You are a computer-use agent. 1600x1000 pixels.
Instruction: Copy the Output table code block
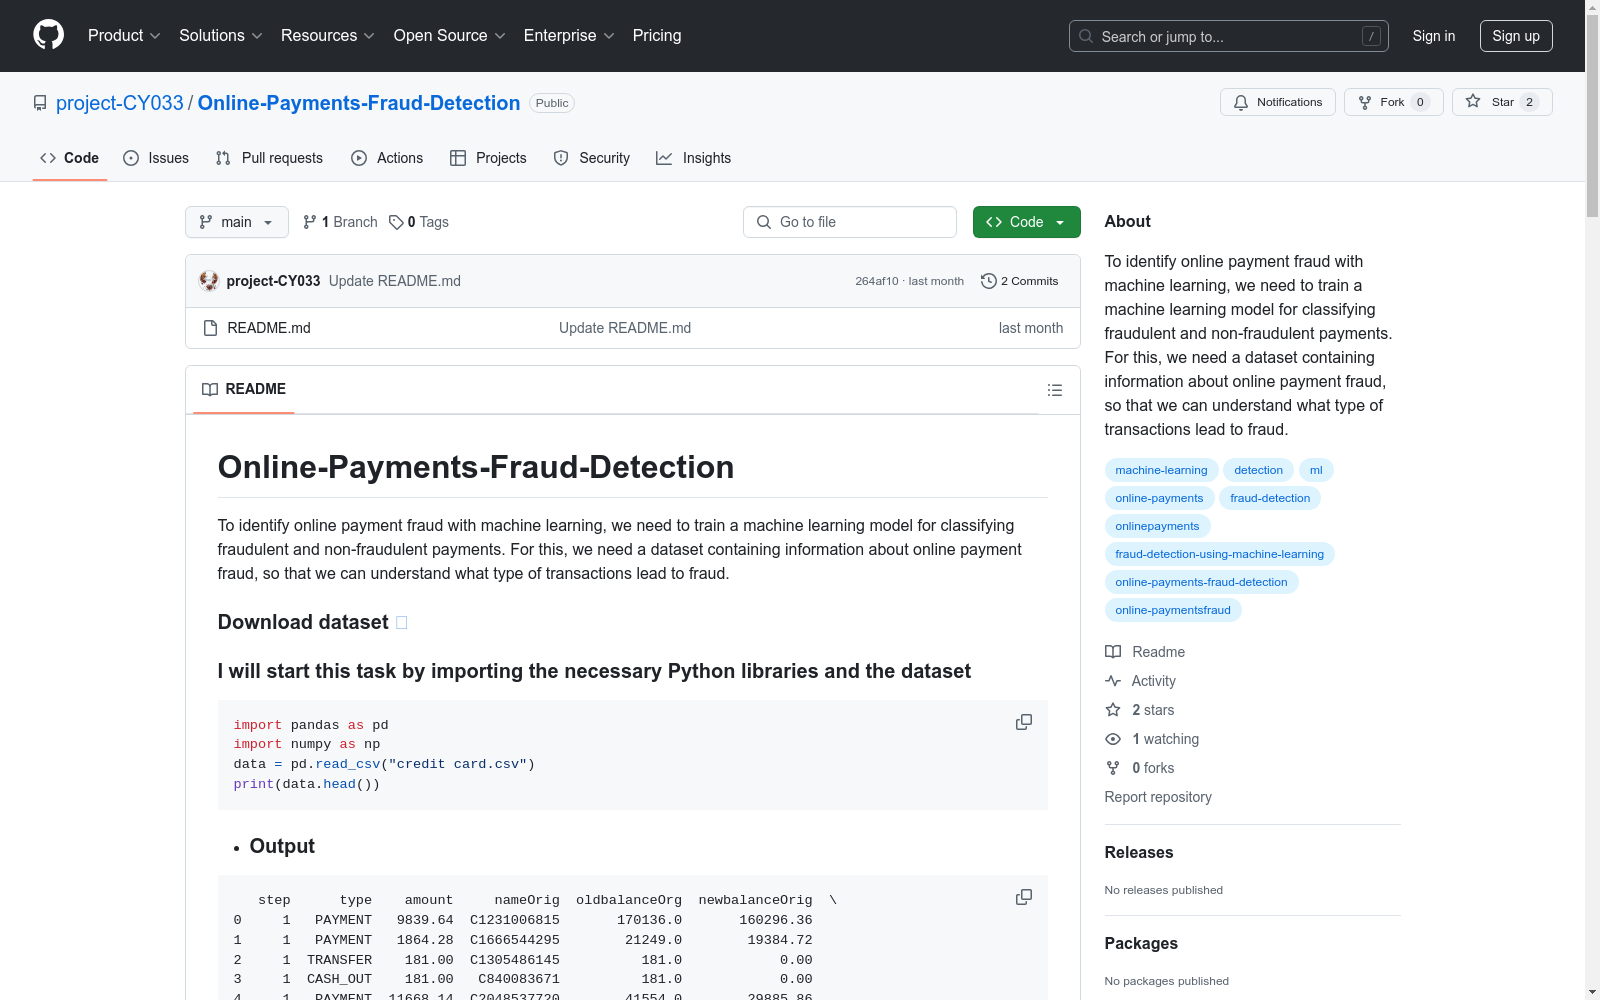[x=1024, y=897]
